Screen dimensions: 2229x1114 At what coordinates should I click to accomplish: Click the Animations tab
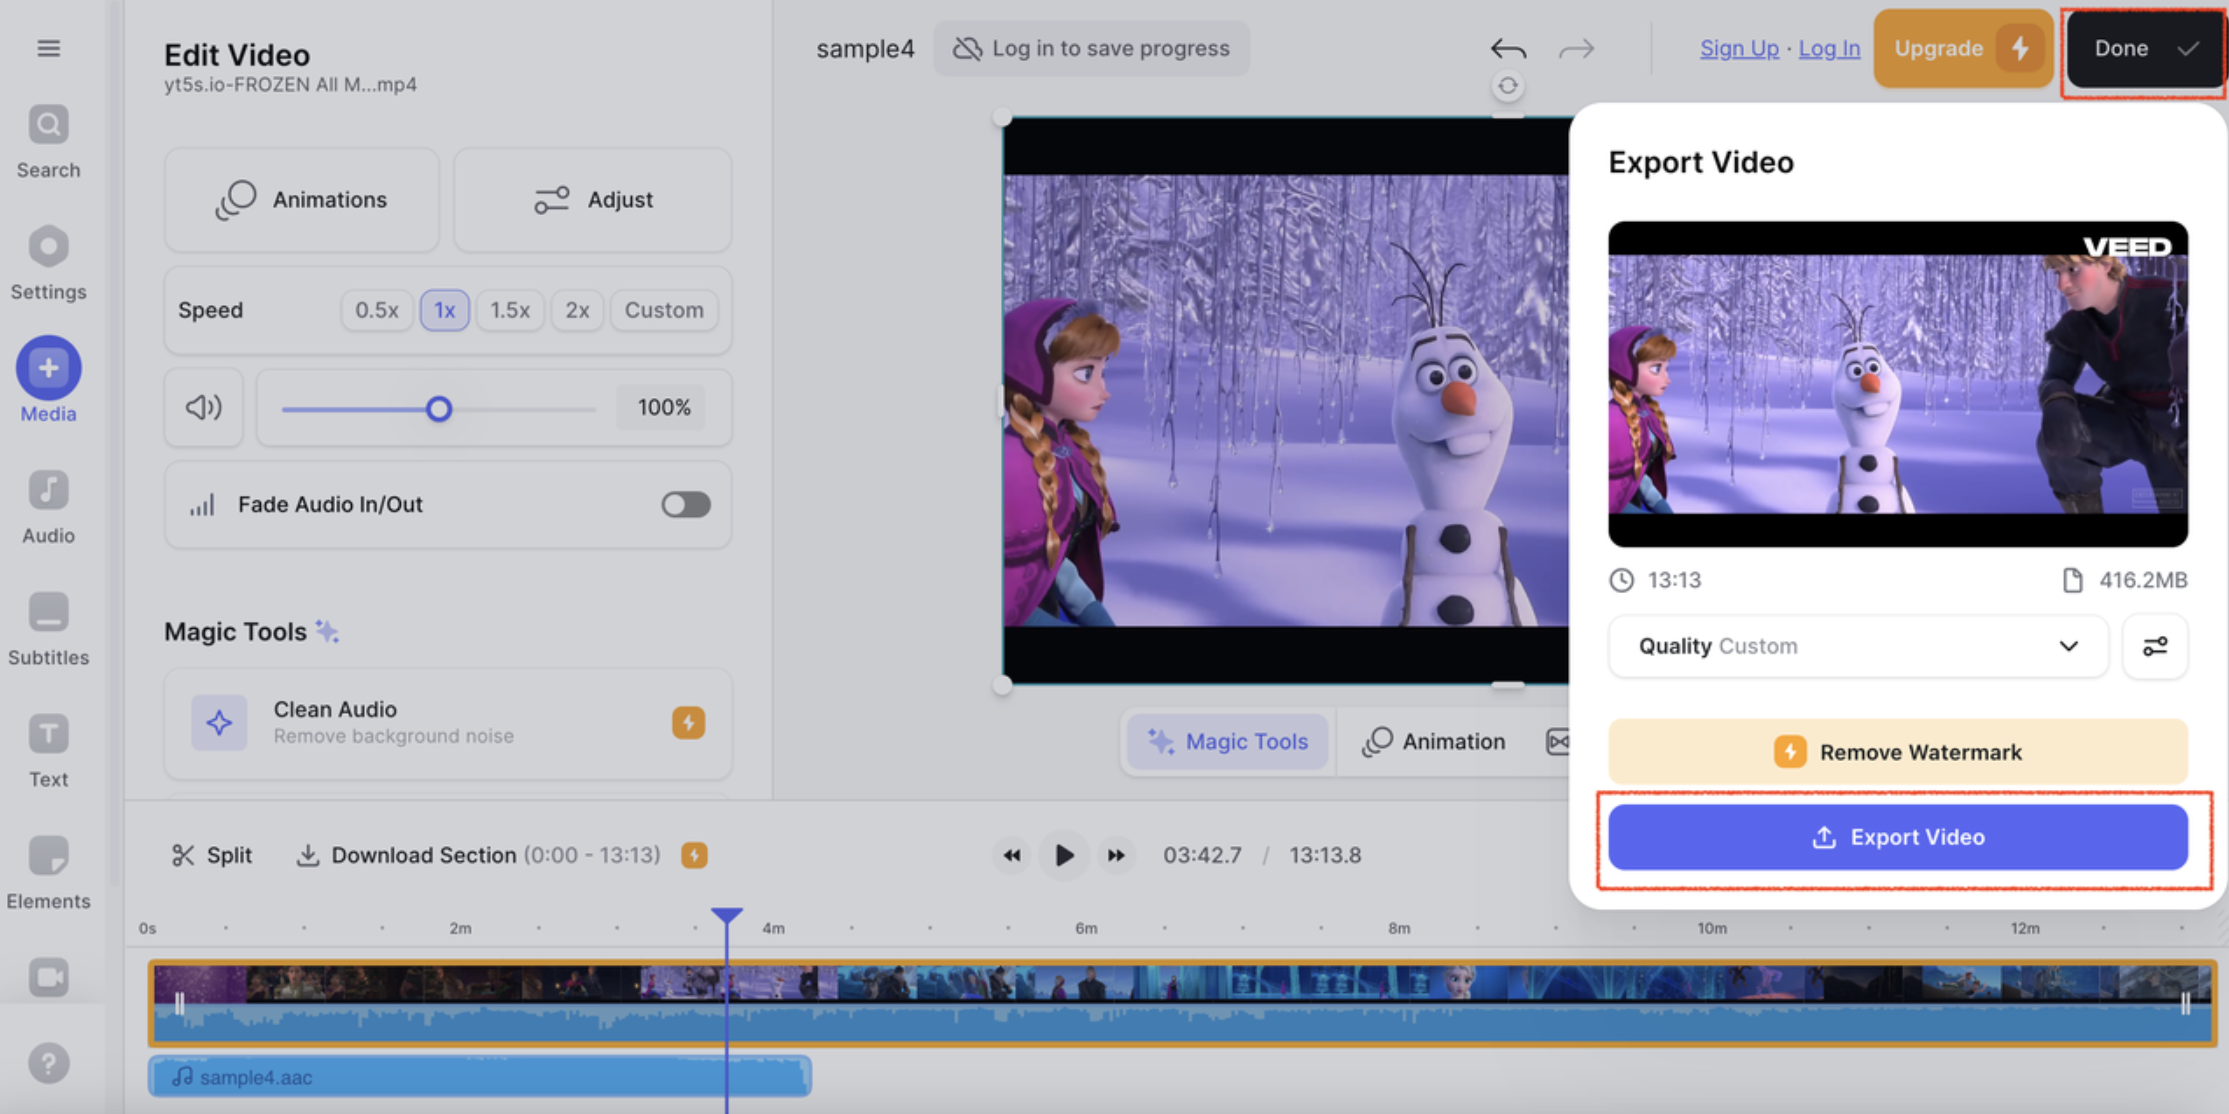click(x=301, y=199)
